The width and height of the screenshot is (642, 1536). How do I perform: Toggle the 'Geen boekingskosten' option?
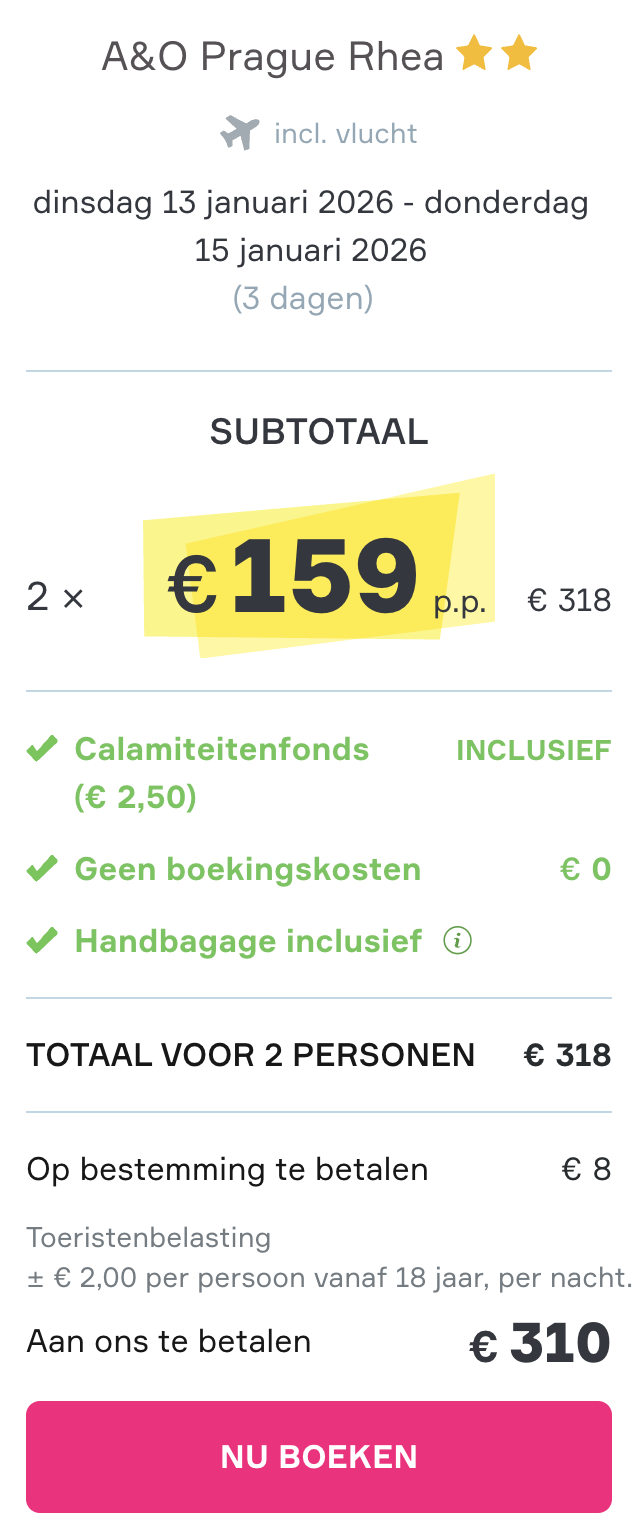click(x=246, y=868)
